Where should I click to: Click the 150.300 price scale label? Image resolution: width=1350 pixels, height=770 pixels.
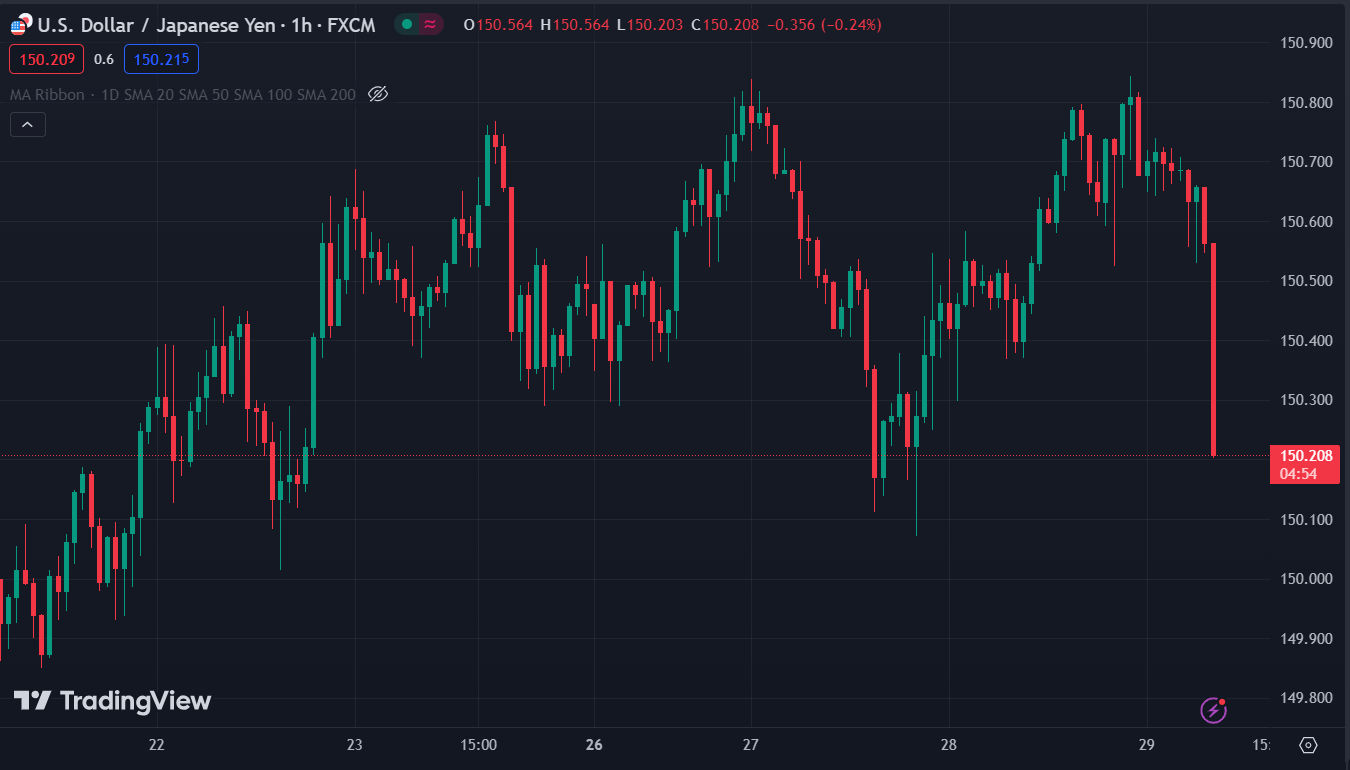tap(1307, 400)
